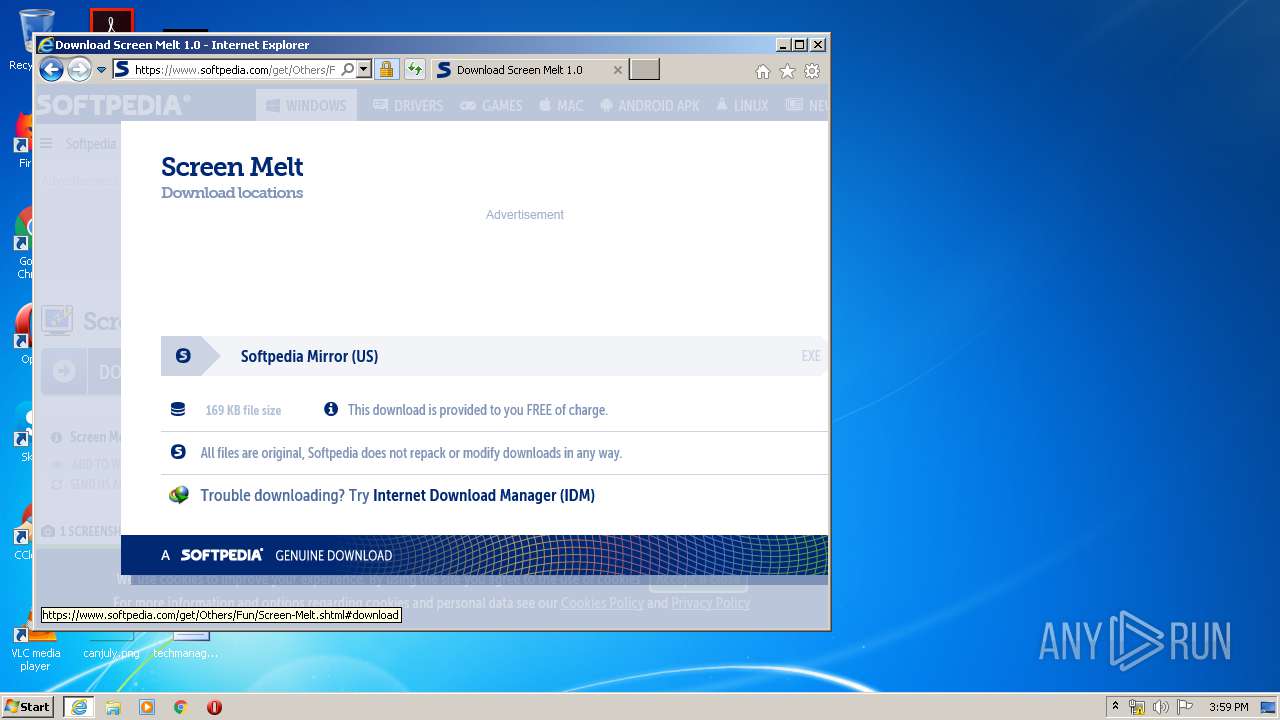The width and height of the screenshot is (1280, 720).
Task: Click the refresh page button
Action: click(414, 69)
